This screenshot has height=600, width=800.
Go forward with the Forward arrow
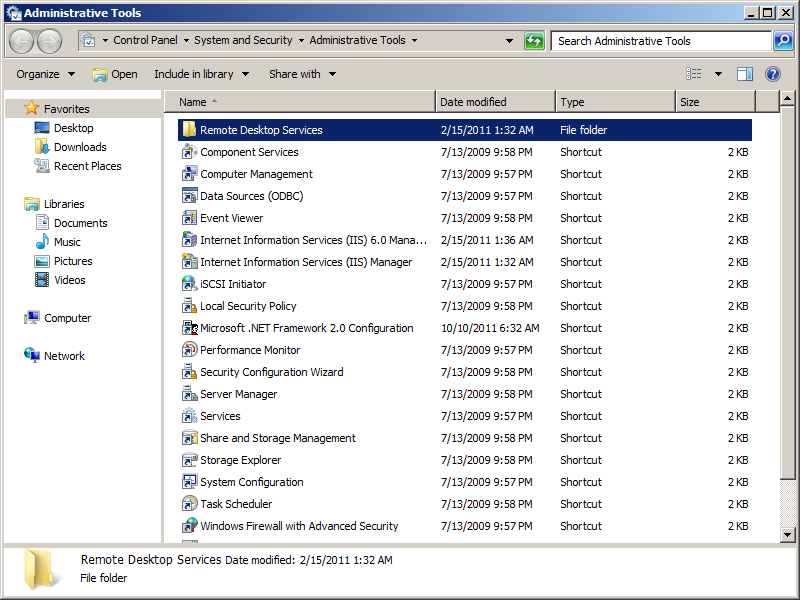click(49, 41)
